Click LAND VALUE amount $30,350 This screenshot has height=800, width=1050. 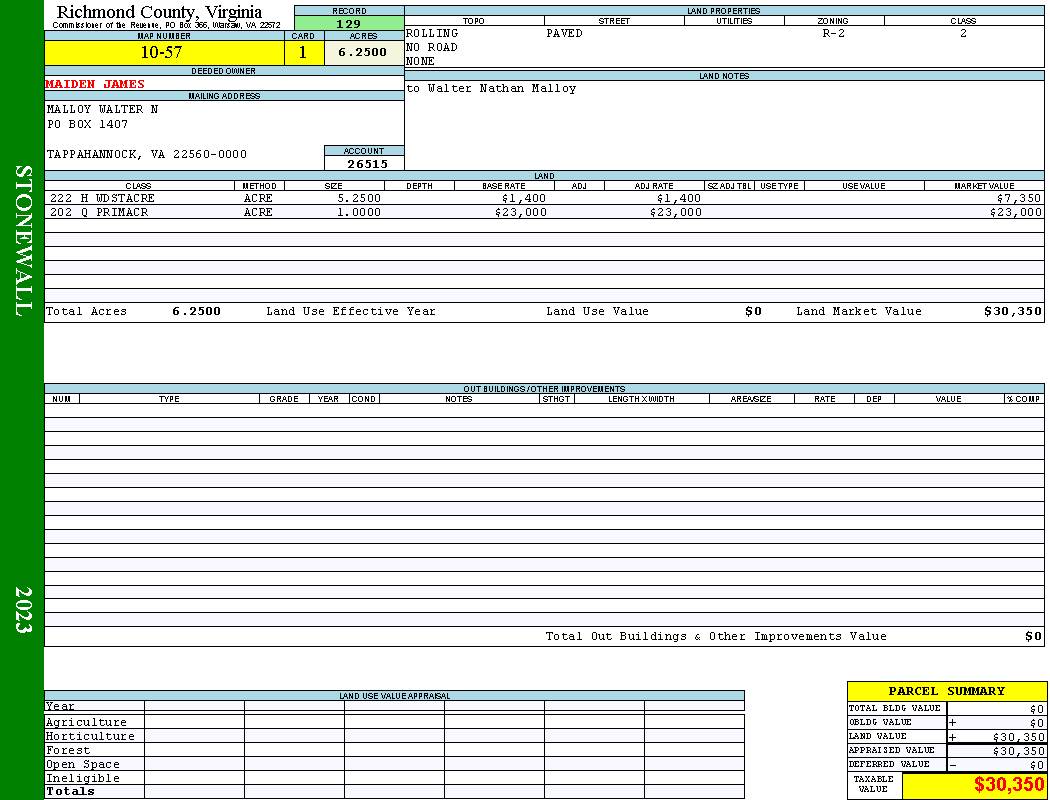1019,737
